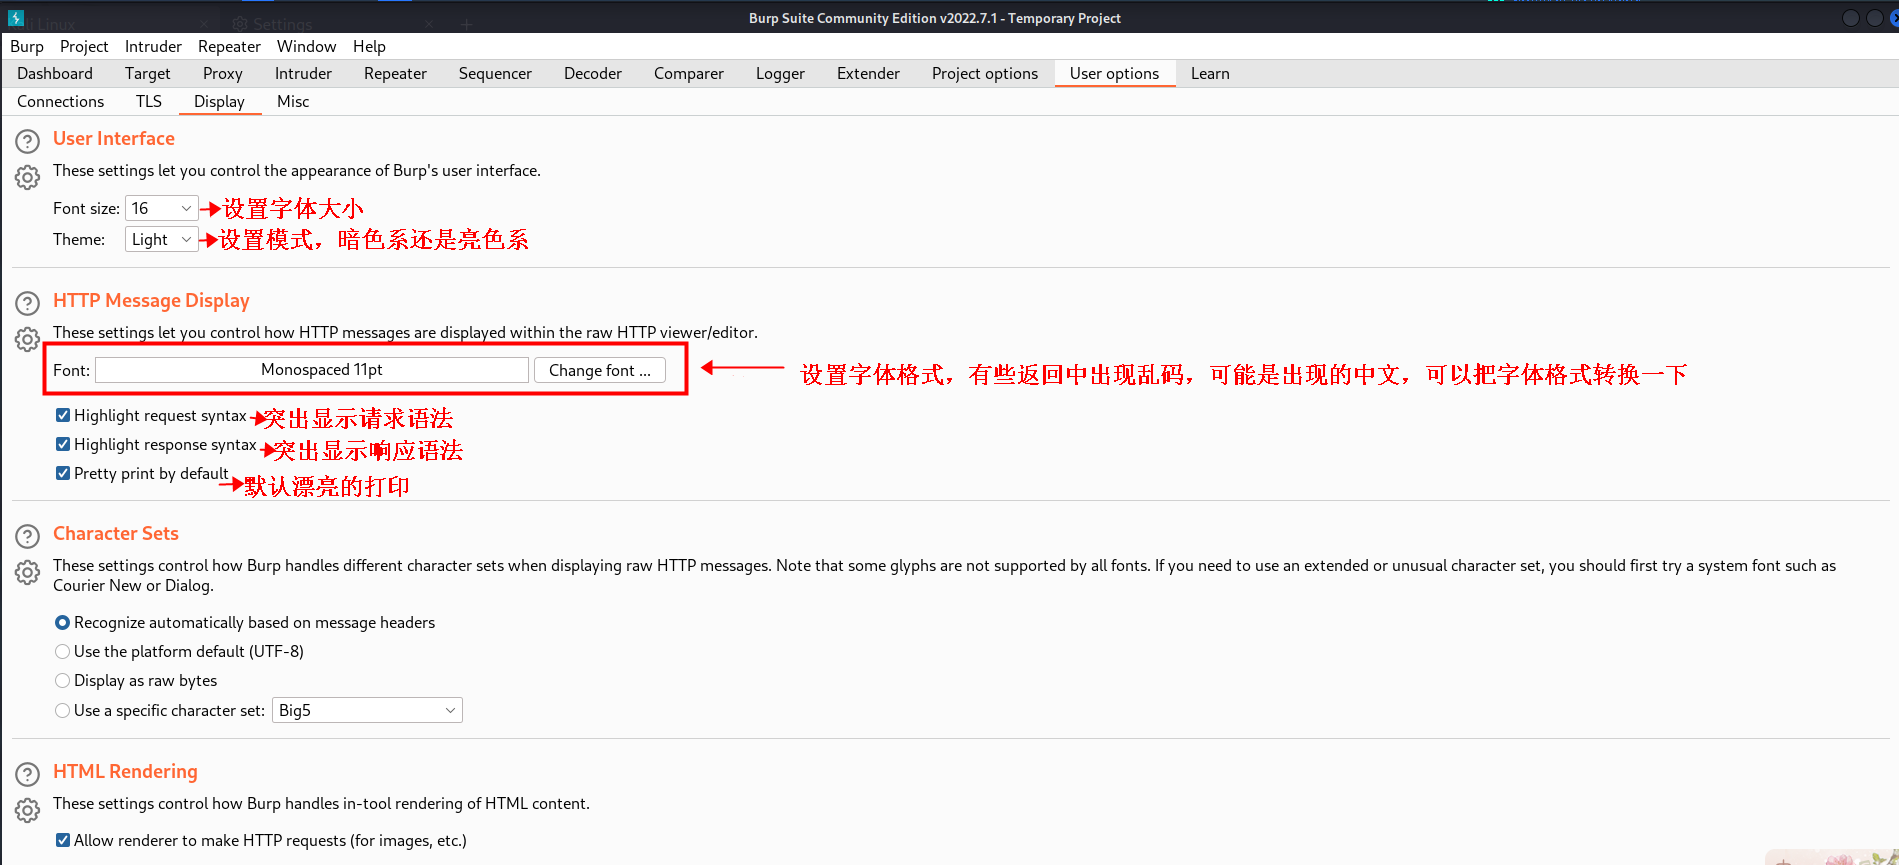Open the TLS sub-tab
Image resolution: width=1899 pixels, height=865 pixels.
[x=149, y=101]
